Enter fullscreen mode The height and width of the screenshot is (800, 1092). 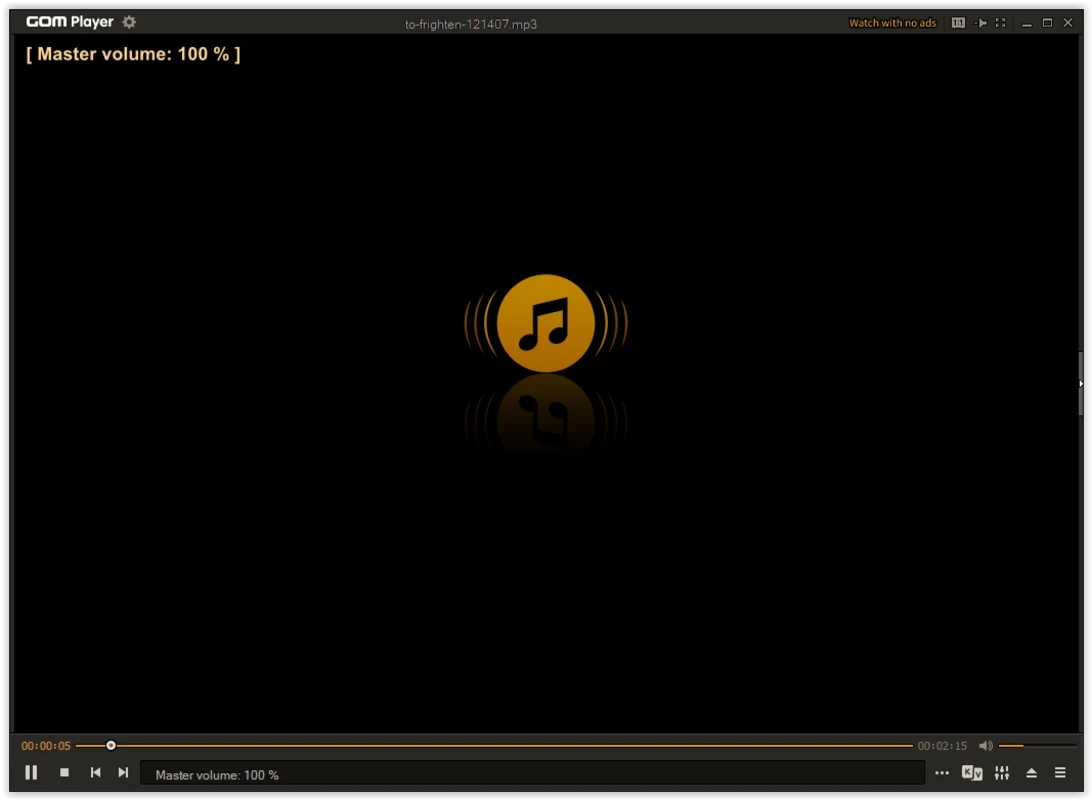[x=1000, y=23]
